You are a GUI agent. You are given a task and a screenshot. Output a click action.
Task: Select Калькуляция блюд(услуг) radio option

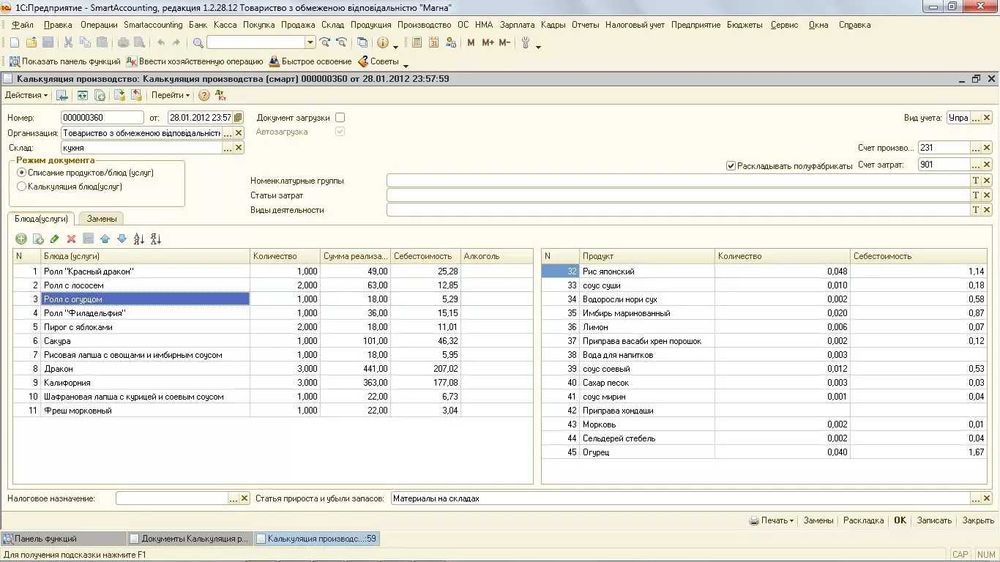22,186
